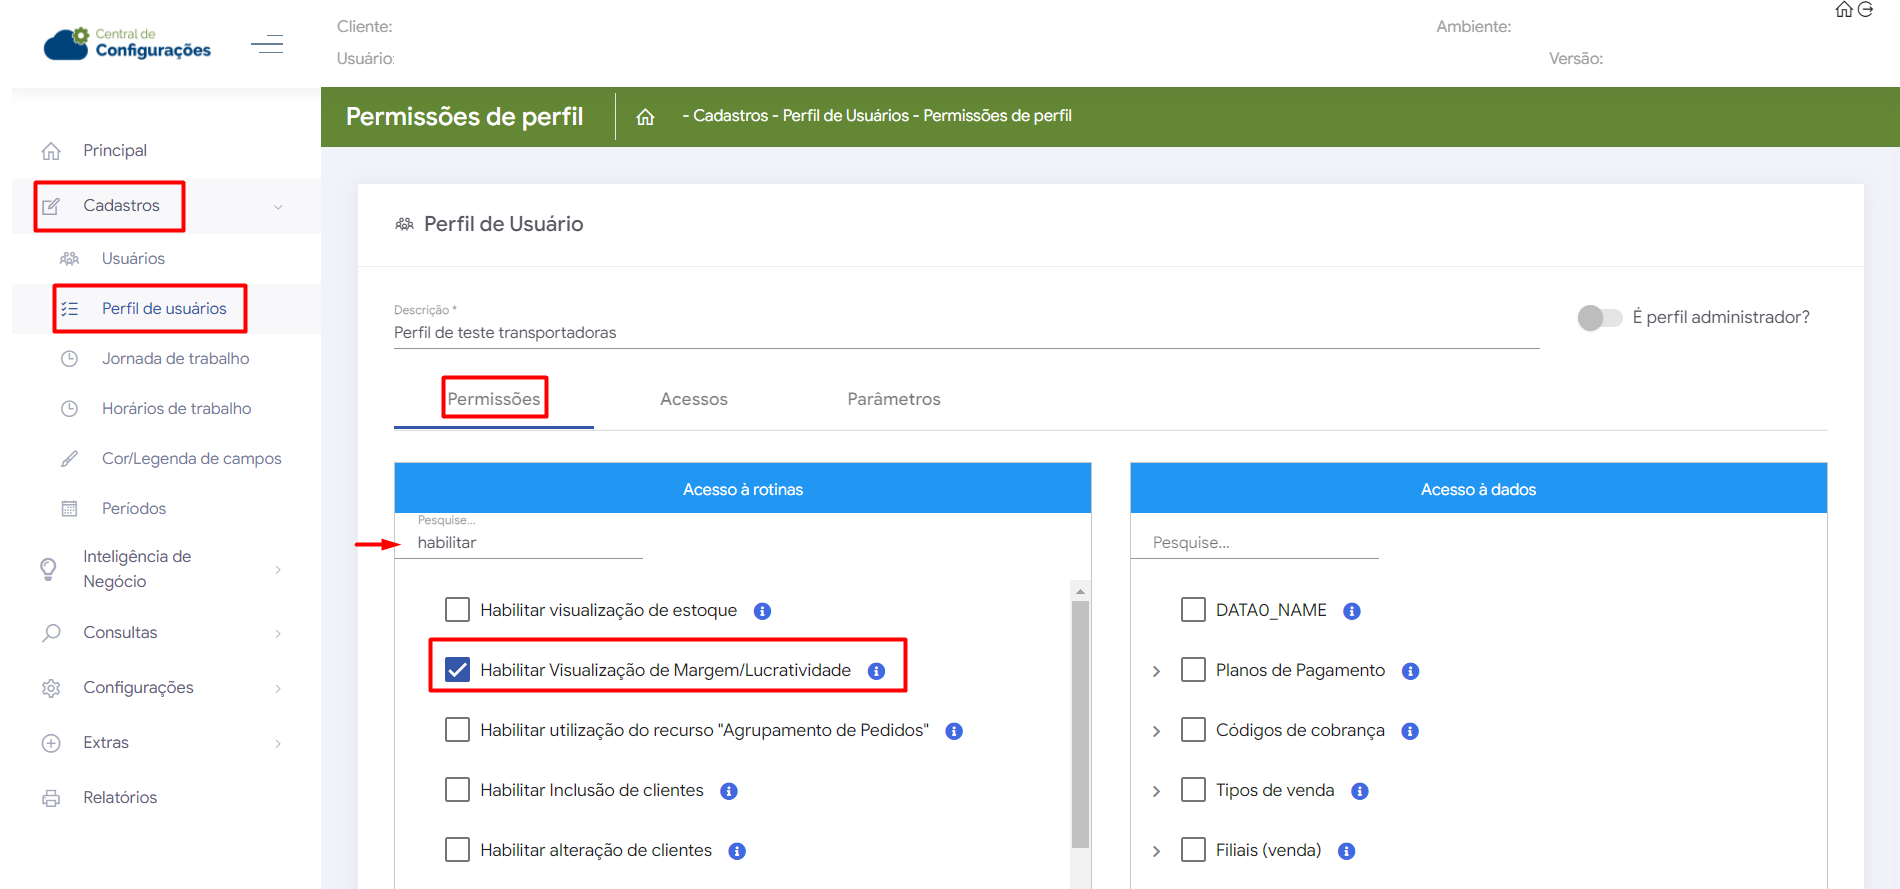Click the logout icon at top right
The width and height of the screenshot is (1900, 889).
(x=1865, y=10)
